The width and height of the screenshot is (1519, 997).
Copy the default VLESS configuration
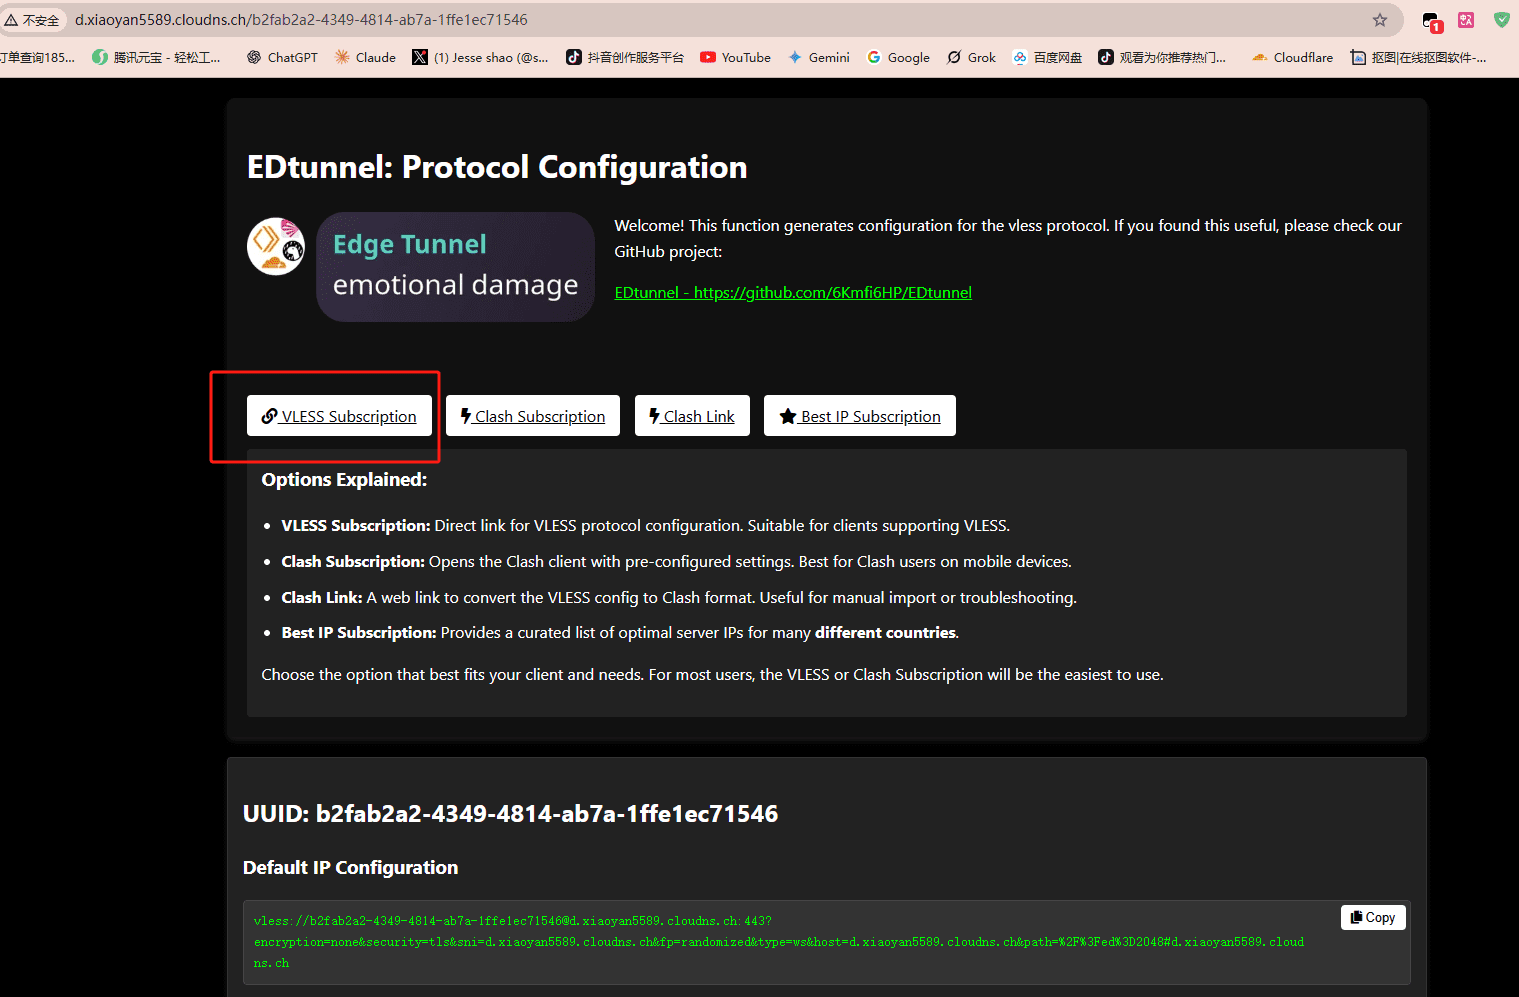coord(1373,918)
